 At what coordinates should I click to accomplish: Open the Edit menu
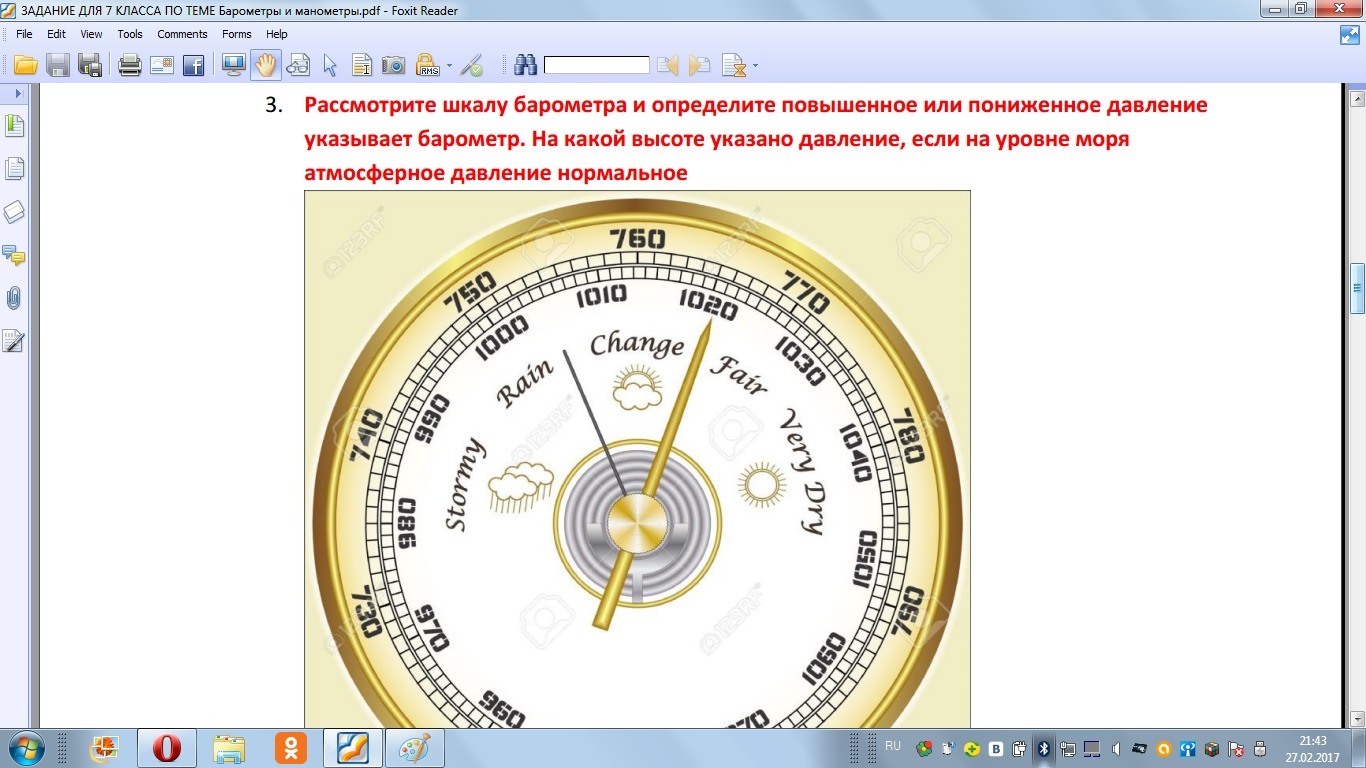[x=56, y=34]
